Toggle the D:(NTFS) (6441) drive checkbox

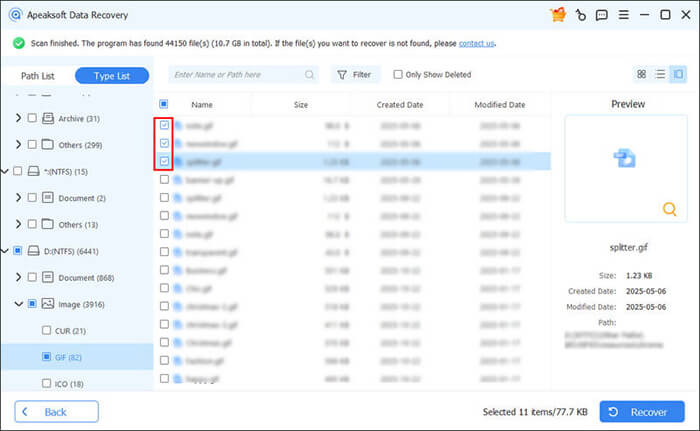coord(17,251)
